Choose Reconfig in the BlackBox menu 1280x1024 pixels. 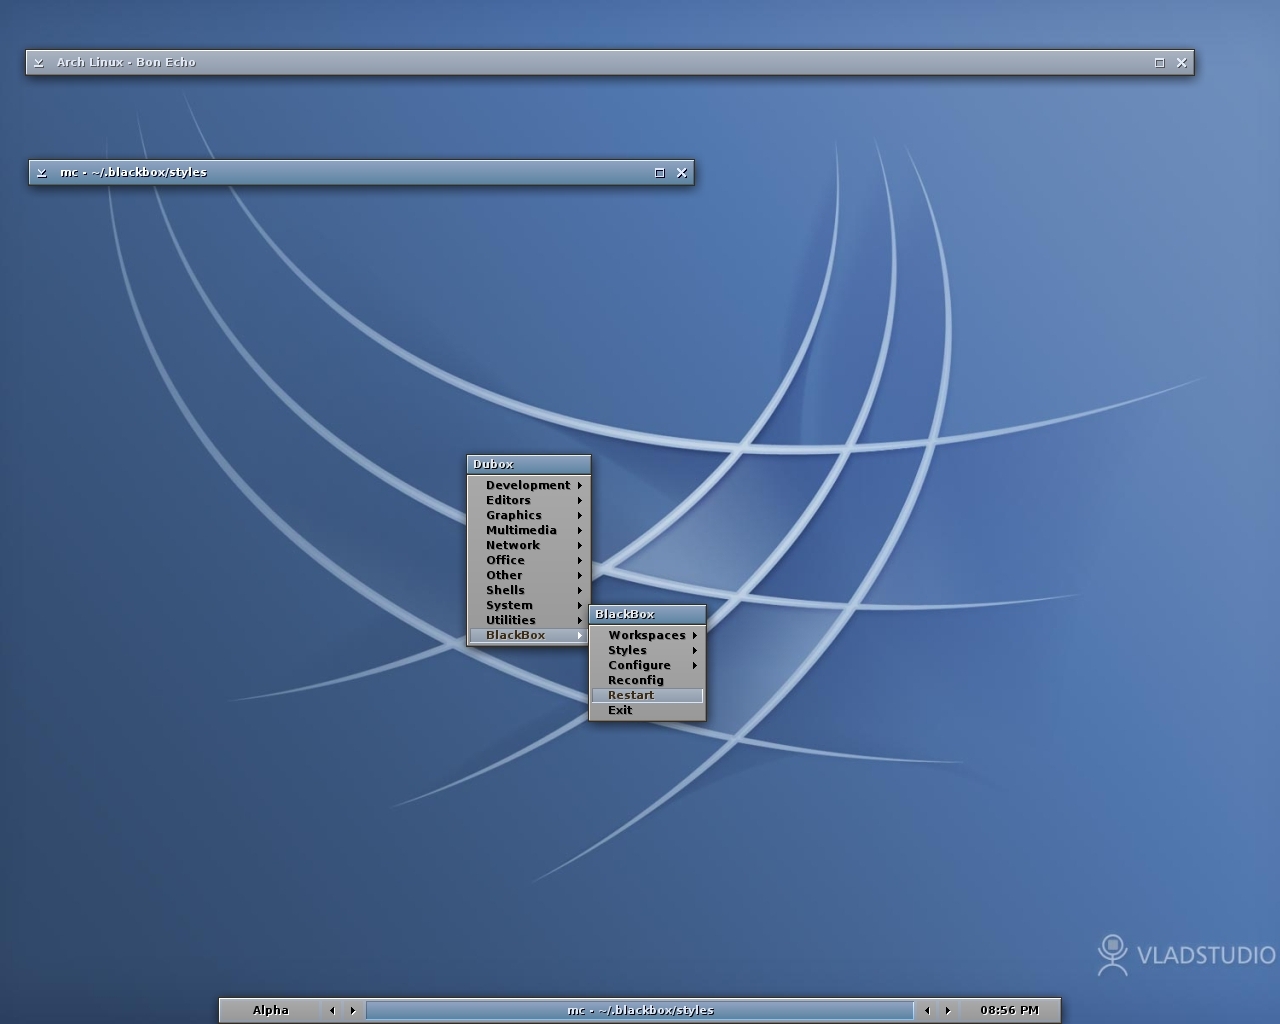coord(647,680)
